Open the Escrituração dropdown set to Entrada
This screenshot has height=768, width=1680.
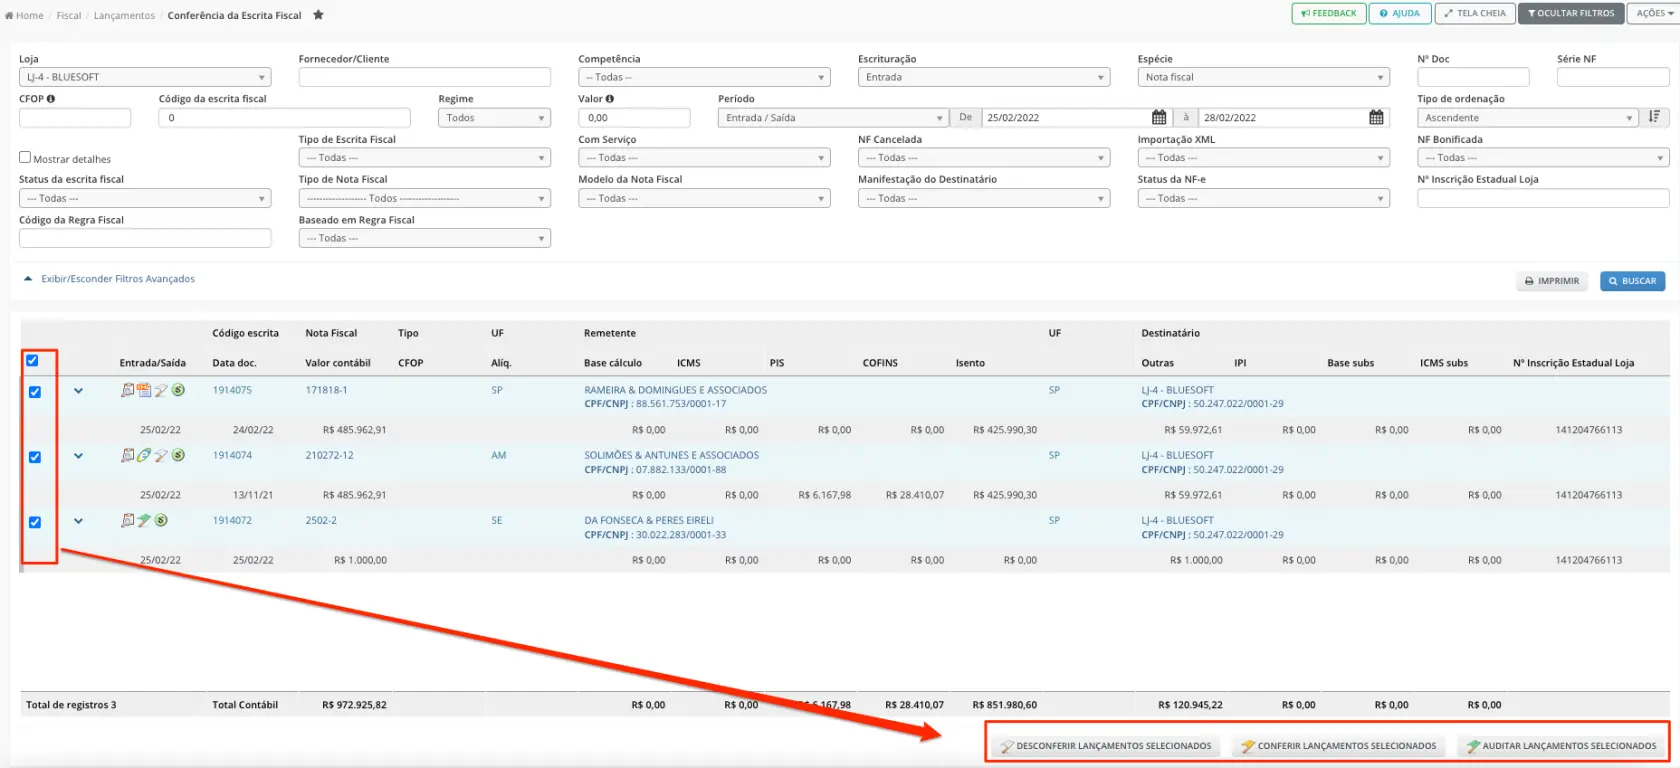point(983,77)
